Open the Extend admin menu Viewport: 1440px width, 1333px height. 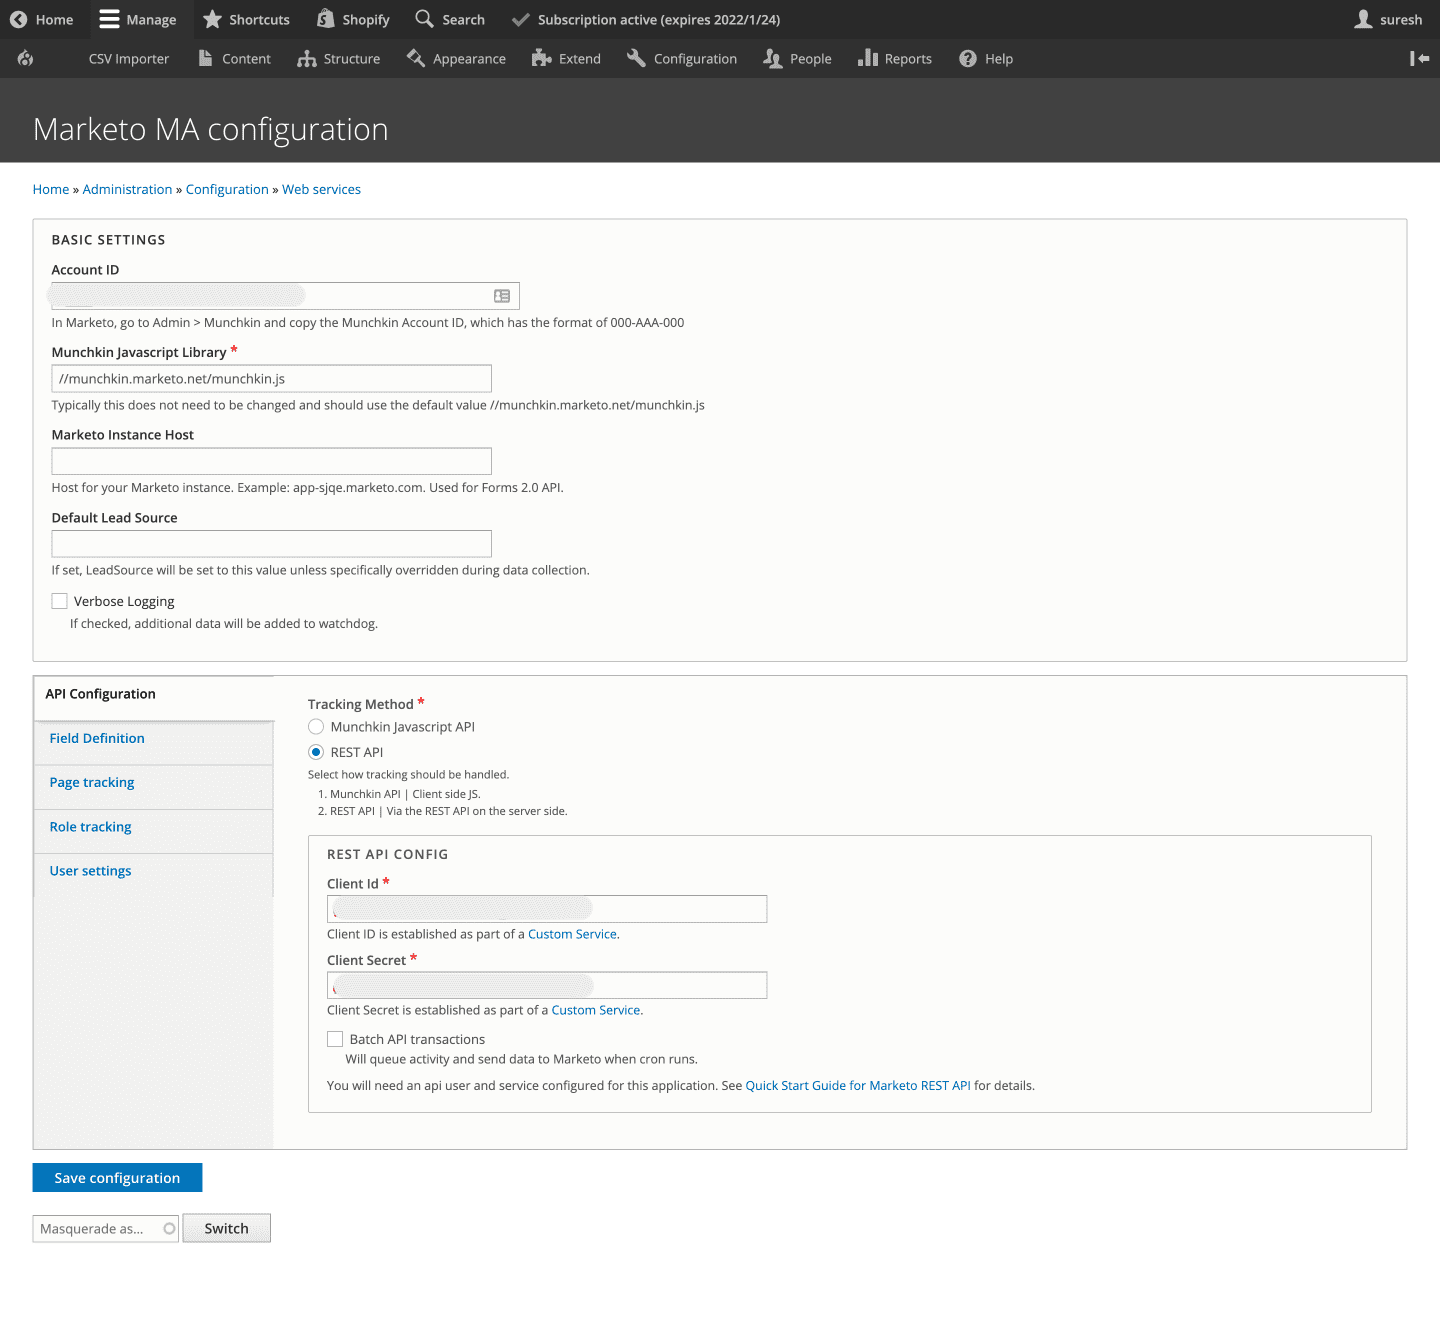point(566,59)
